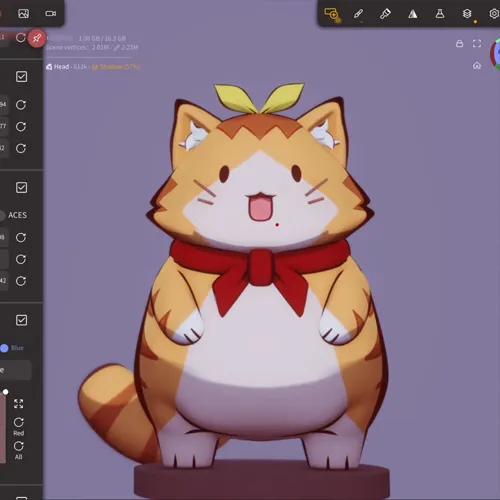This screenshot has height=500, width=500.
Task: Click the home view reset icon
Action: (477, 66)
